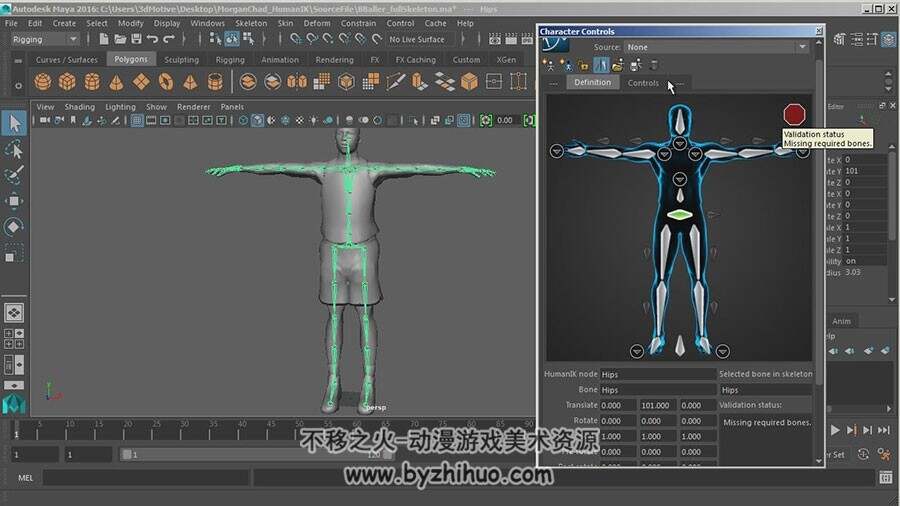900x506 pixels.
Task: Click the polygon torus shelf icon
Action: [166, 82]
